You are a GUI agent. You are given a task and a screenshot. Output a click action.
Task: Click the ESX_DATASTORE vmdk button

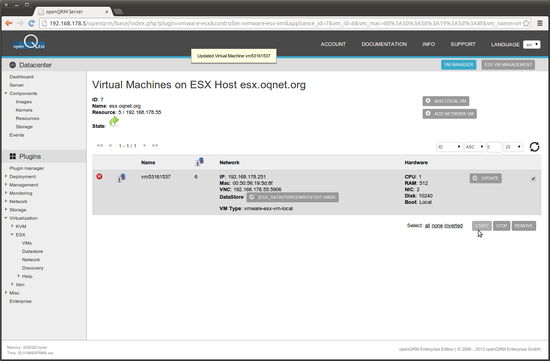click(293, 197)
